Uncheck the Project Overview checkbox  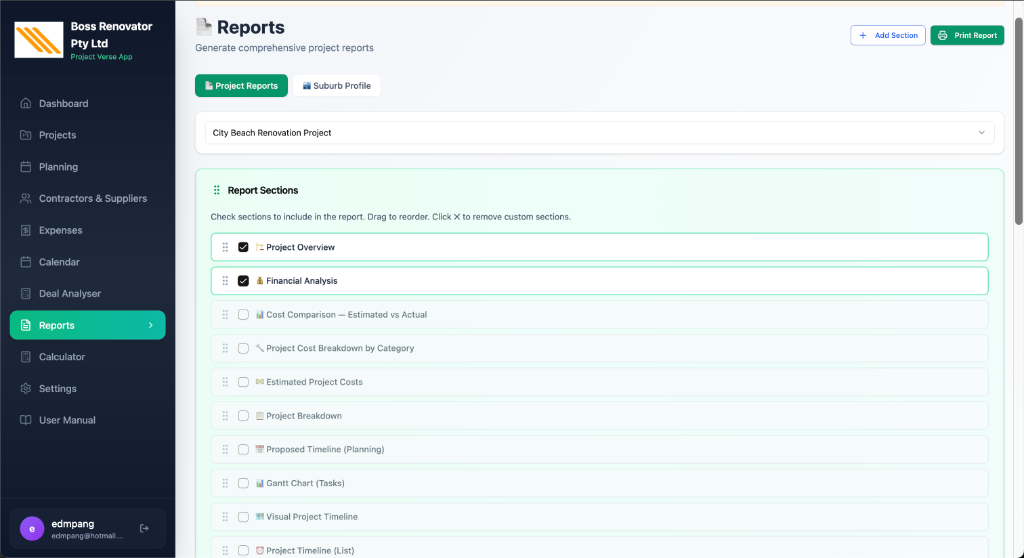pos(243,247)
